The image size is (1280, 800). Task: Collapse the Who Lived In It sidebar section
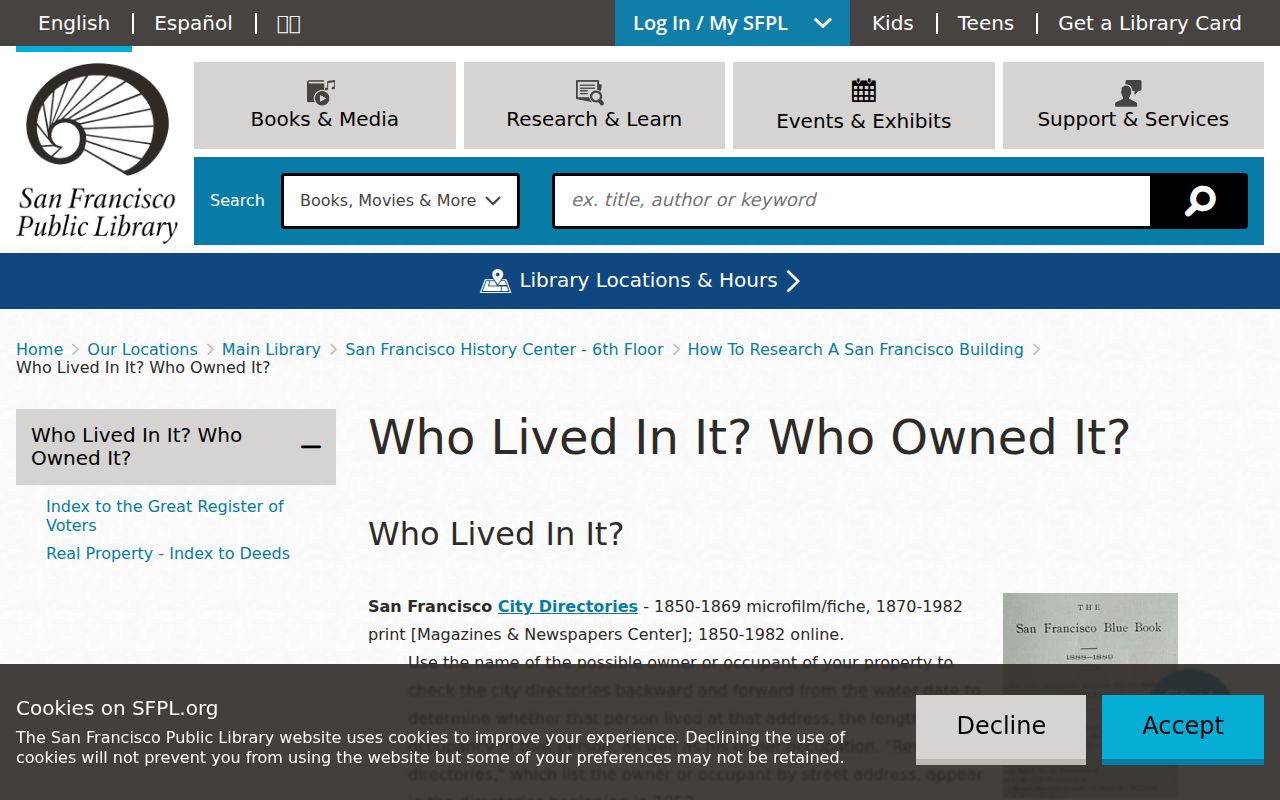tap(311, 447)
